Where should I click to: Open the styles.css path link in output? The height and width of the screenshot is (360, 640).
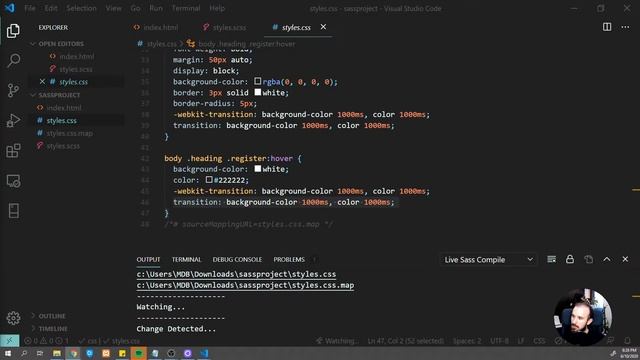coord(236,274)
